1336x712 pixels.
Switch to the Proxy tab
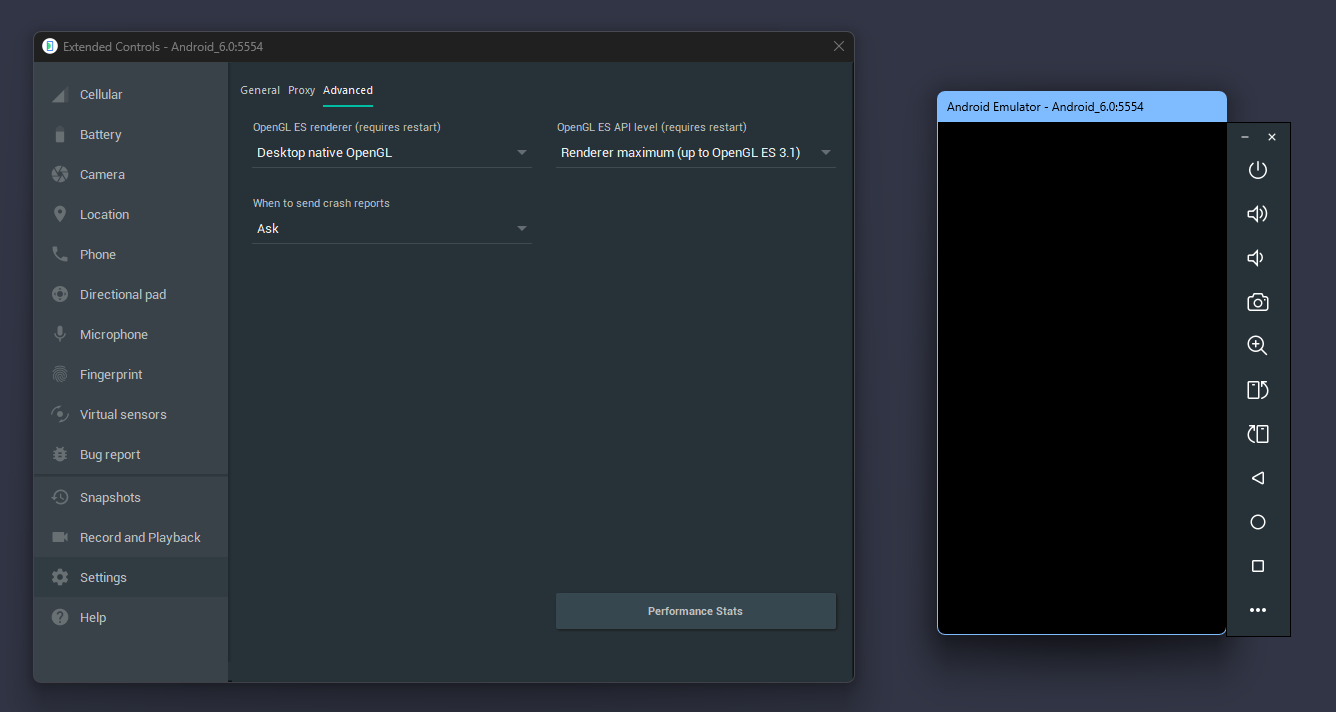click(x=301, y=90)
